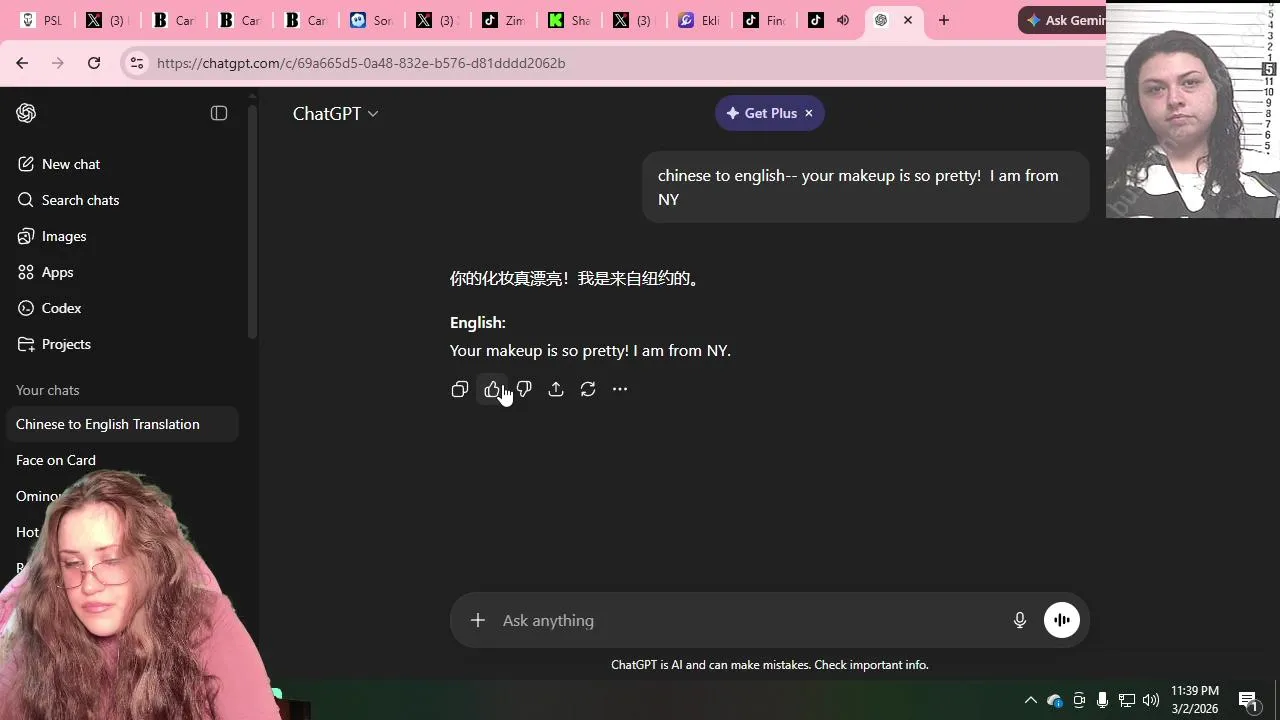Copy the response with the copy icon
This screenshot has width=1280, height=720.
[460, 389]
